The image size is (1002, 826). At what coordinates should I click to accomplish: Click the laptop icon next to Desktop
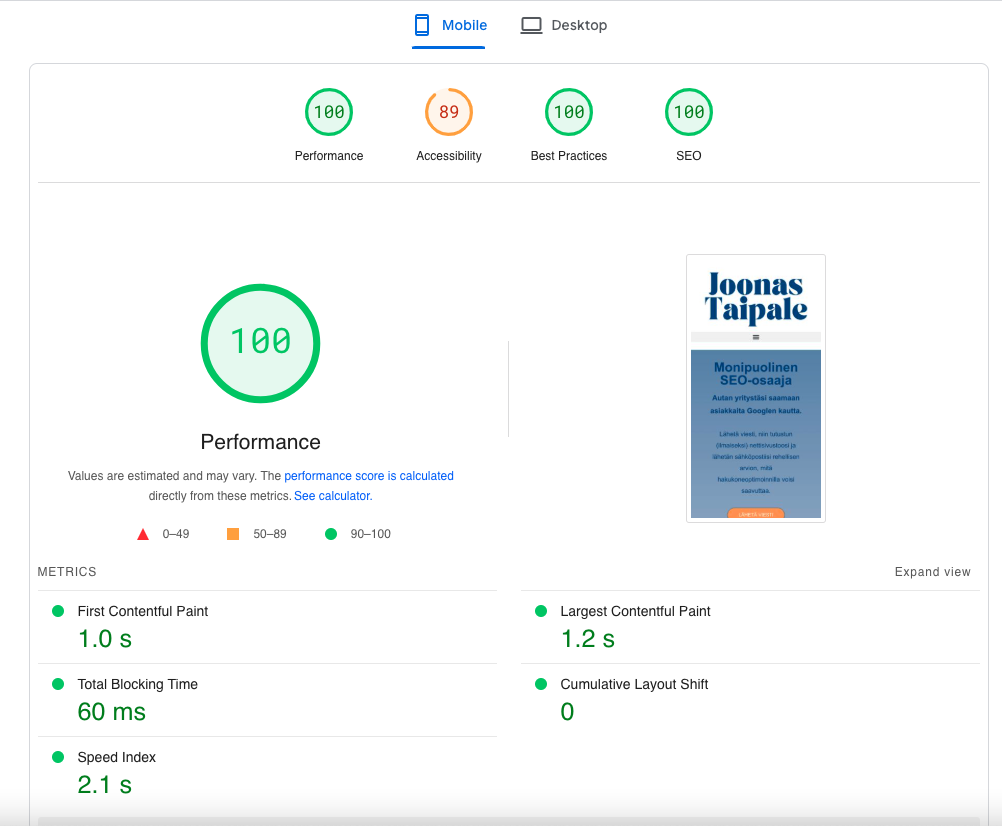pos(531,25)
